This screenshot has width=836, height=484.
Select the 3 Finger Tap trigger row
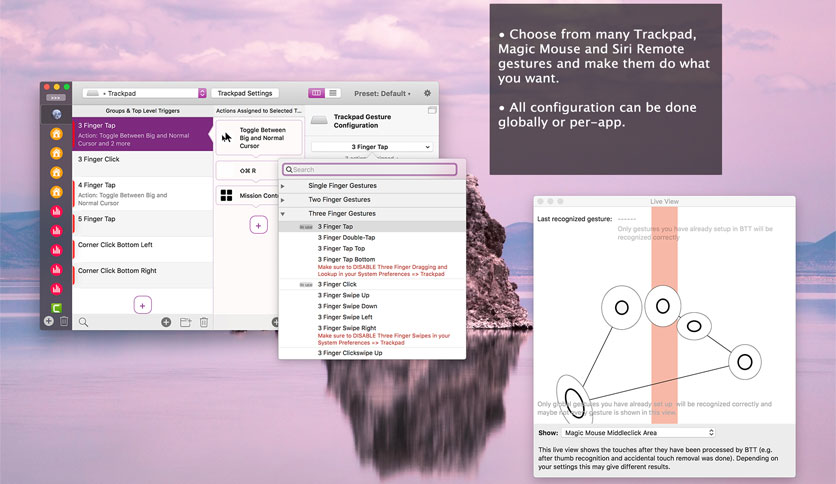[142, 134]
